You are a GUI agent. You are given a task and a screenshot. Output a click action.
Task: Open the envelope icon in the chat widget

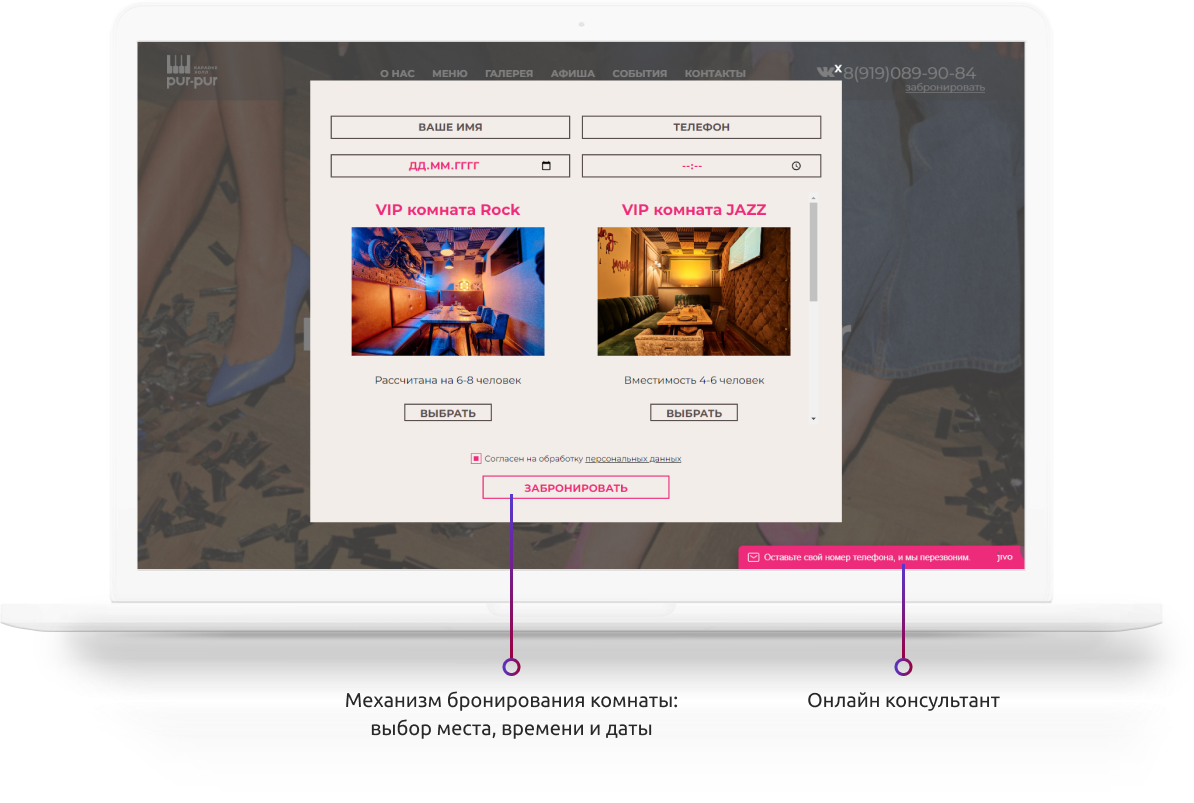(753, 557)
